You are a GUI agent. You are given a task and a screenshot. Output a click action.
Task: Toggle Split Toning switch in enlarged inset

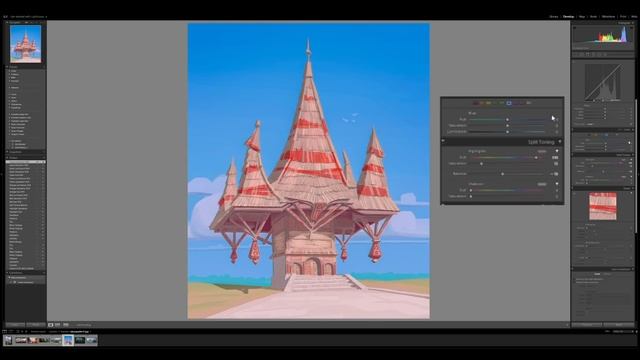click(443, 141)
